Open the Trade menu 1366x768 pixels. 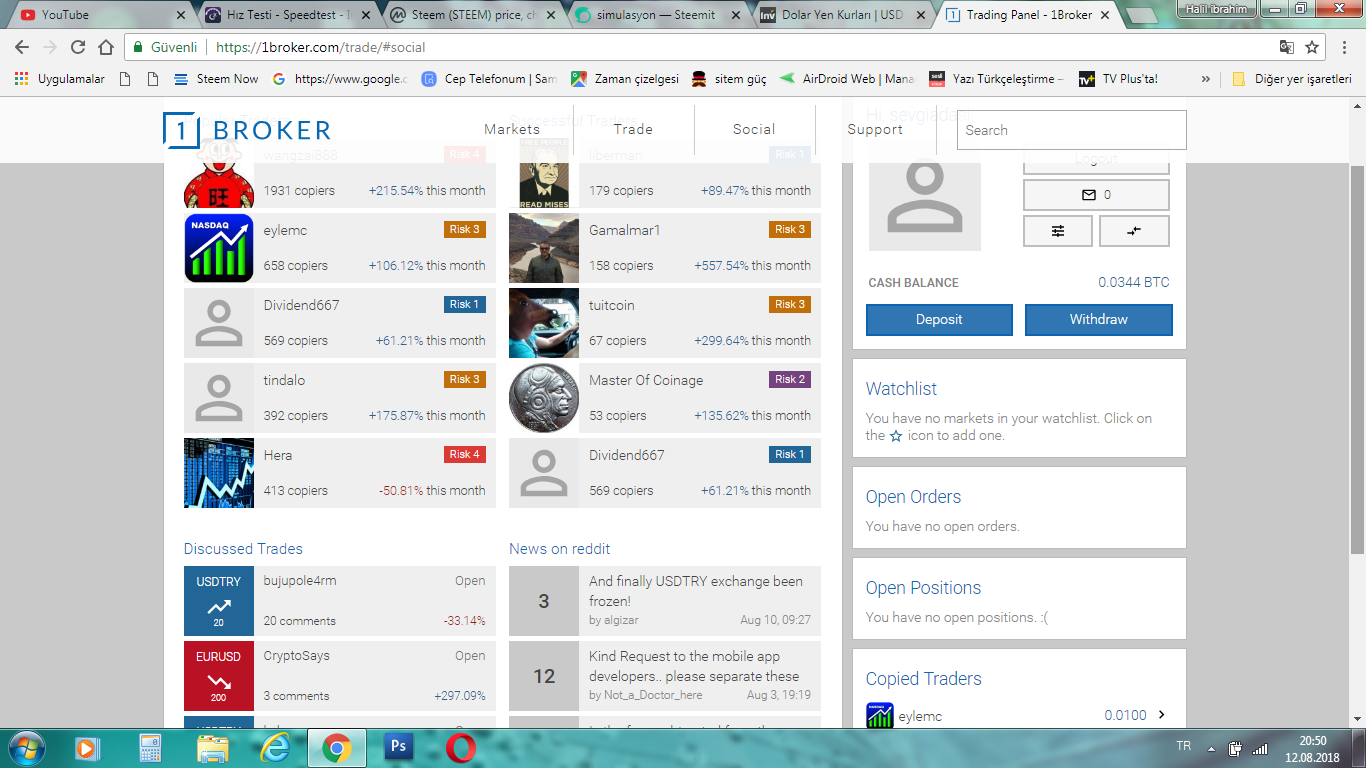point(633,129)
